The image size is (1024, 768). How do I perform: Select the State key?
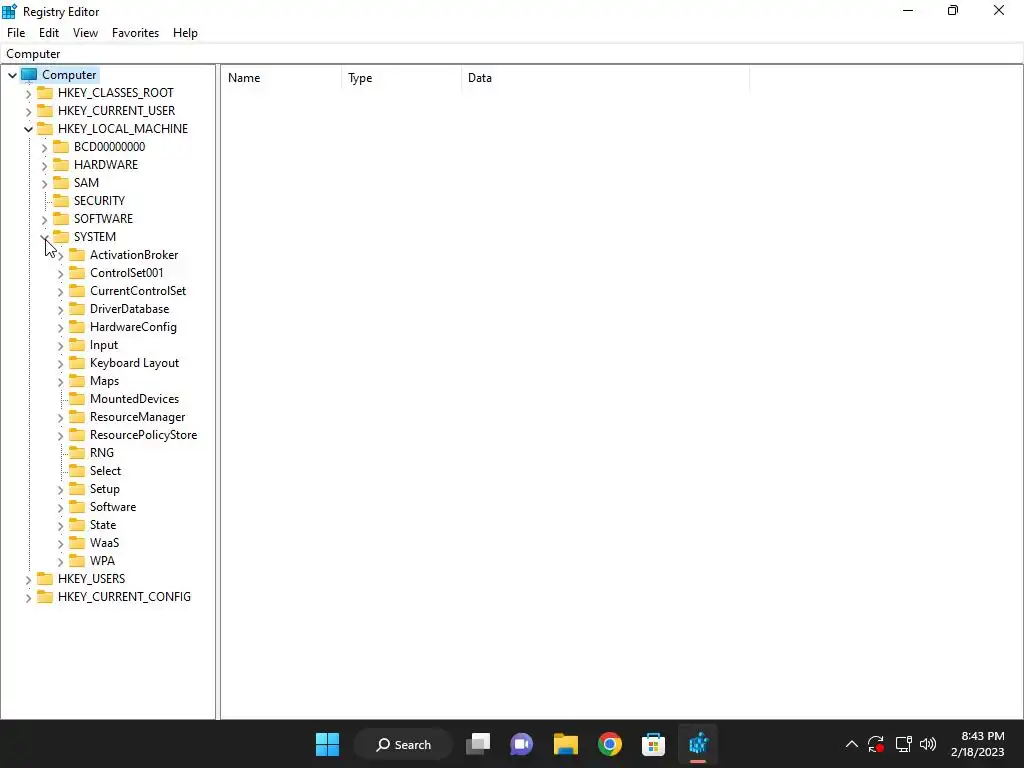click(x=103, y=525)
